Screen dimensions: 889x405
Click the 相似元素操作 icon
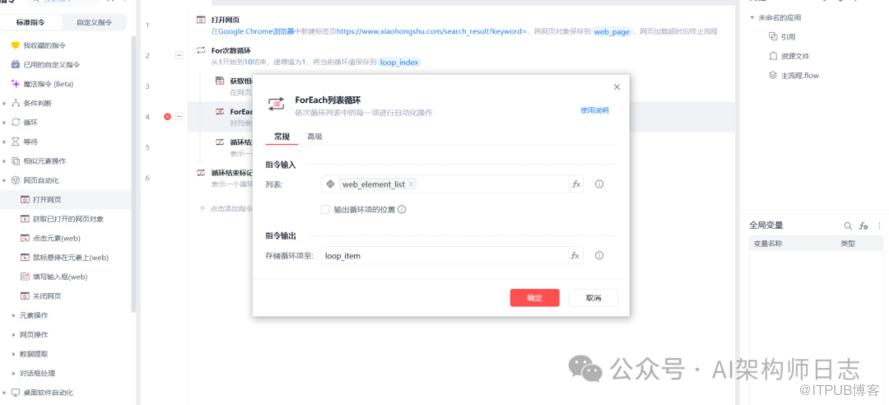click(x=15, y=161)
